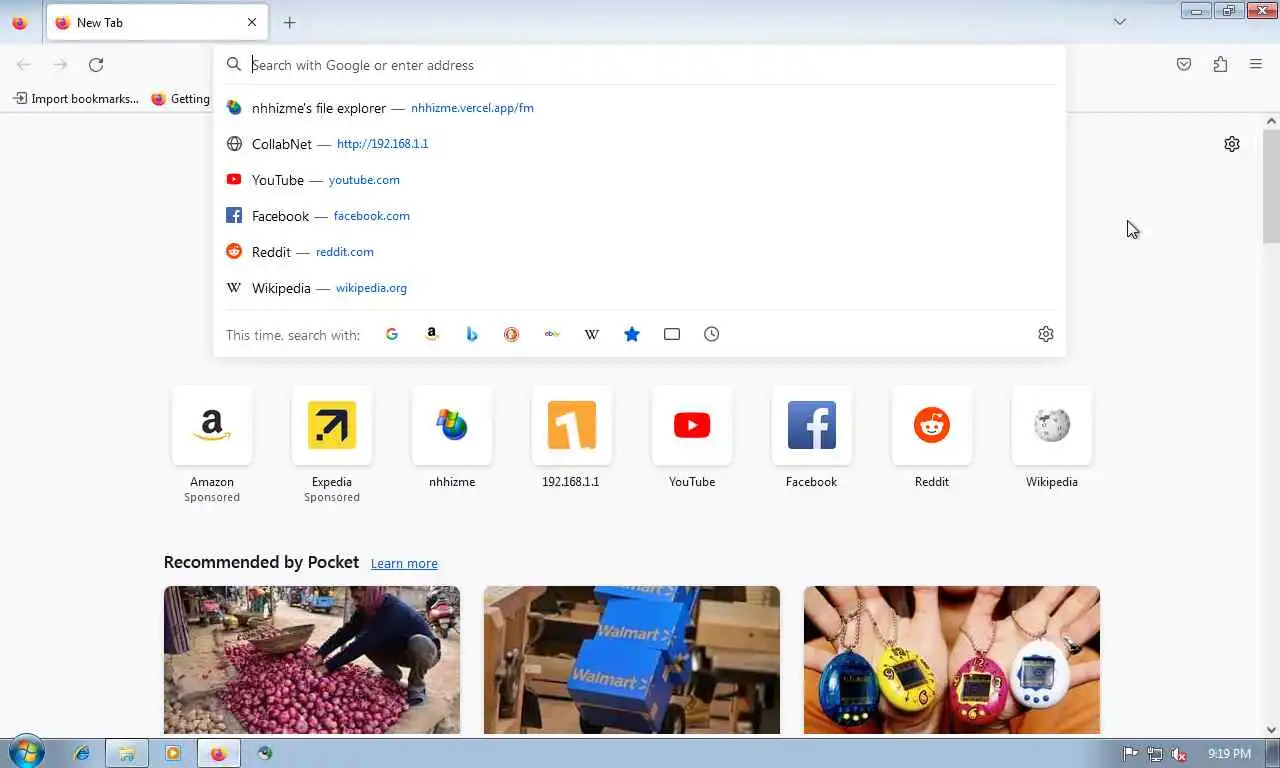Click Import bookmarks toolbar button
This screenshot has height=768, width=1280.
tap(75, 98)
